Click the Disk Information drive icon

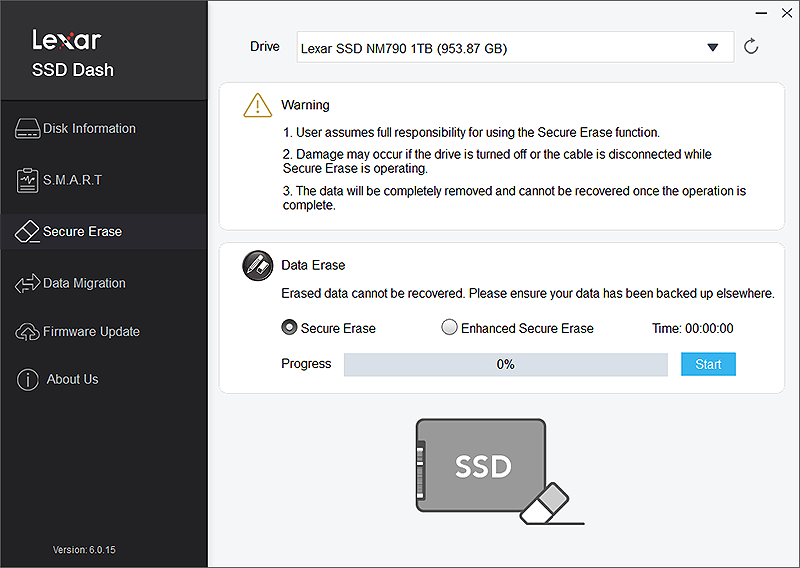click(x=27, y=128)
